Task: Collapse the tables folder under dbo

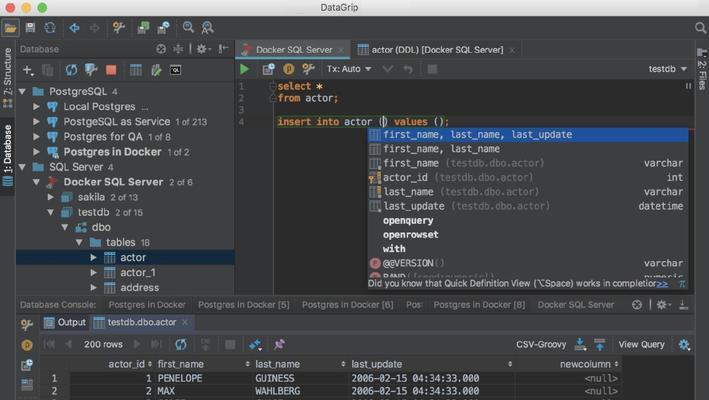Action: (79, 243)
